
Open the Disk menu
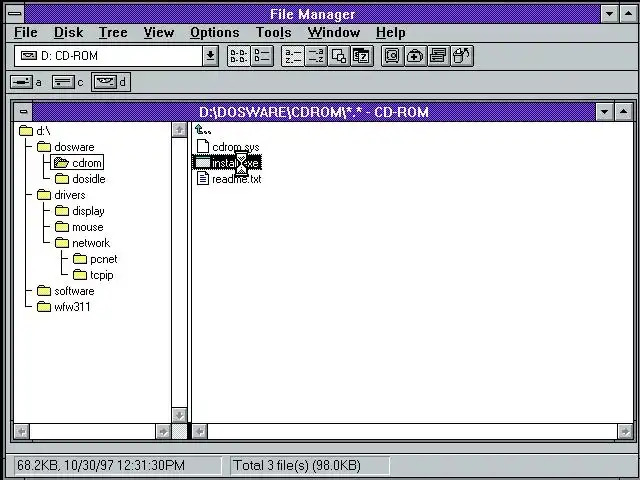(69, 33)
